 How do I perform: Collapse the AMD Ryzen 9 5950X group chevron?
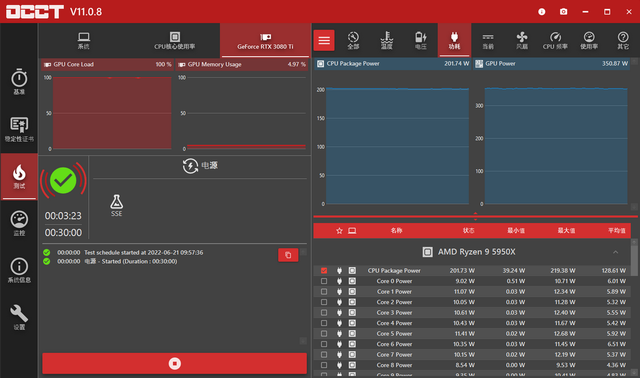[x=616, y=252]
